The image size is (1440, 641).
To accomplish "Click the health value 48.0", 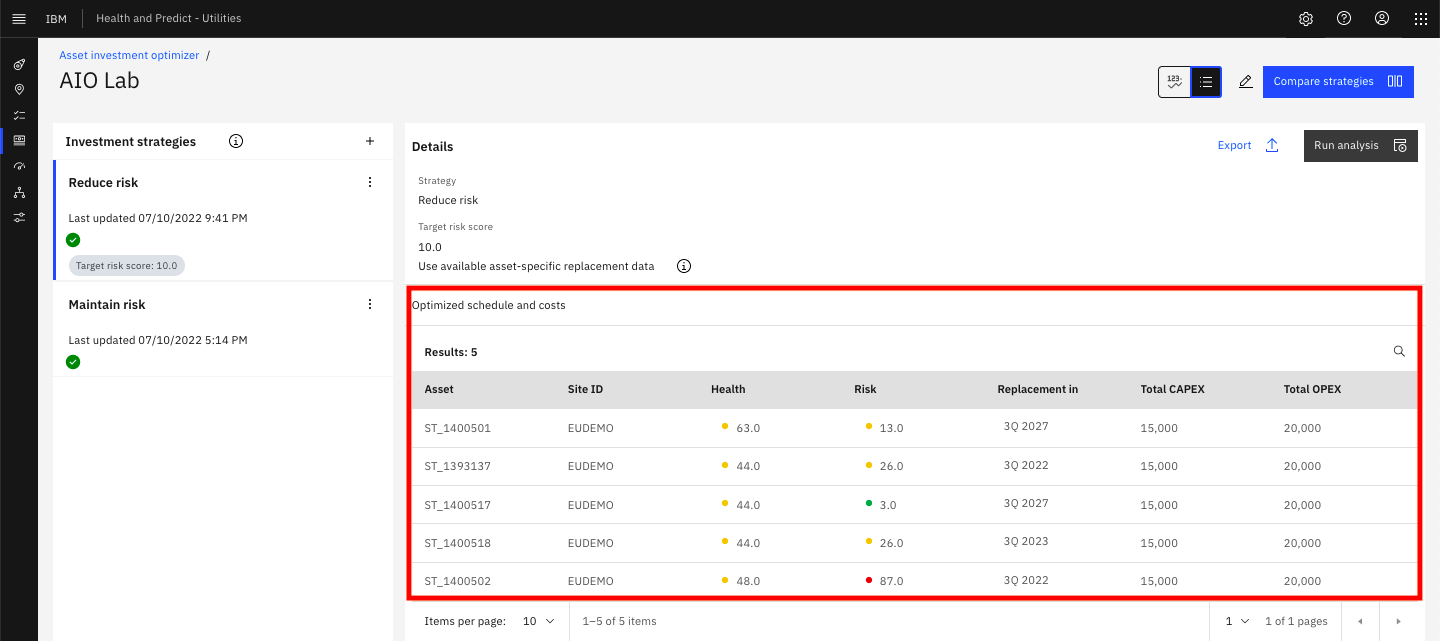I will [x=748, y=581].
